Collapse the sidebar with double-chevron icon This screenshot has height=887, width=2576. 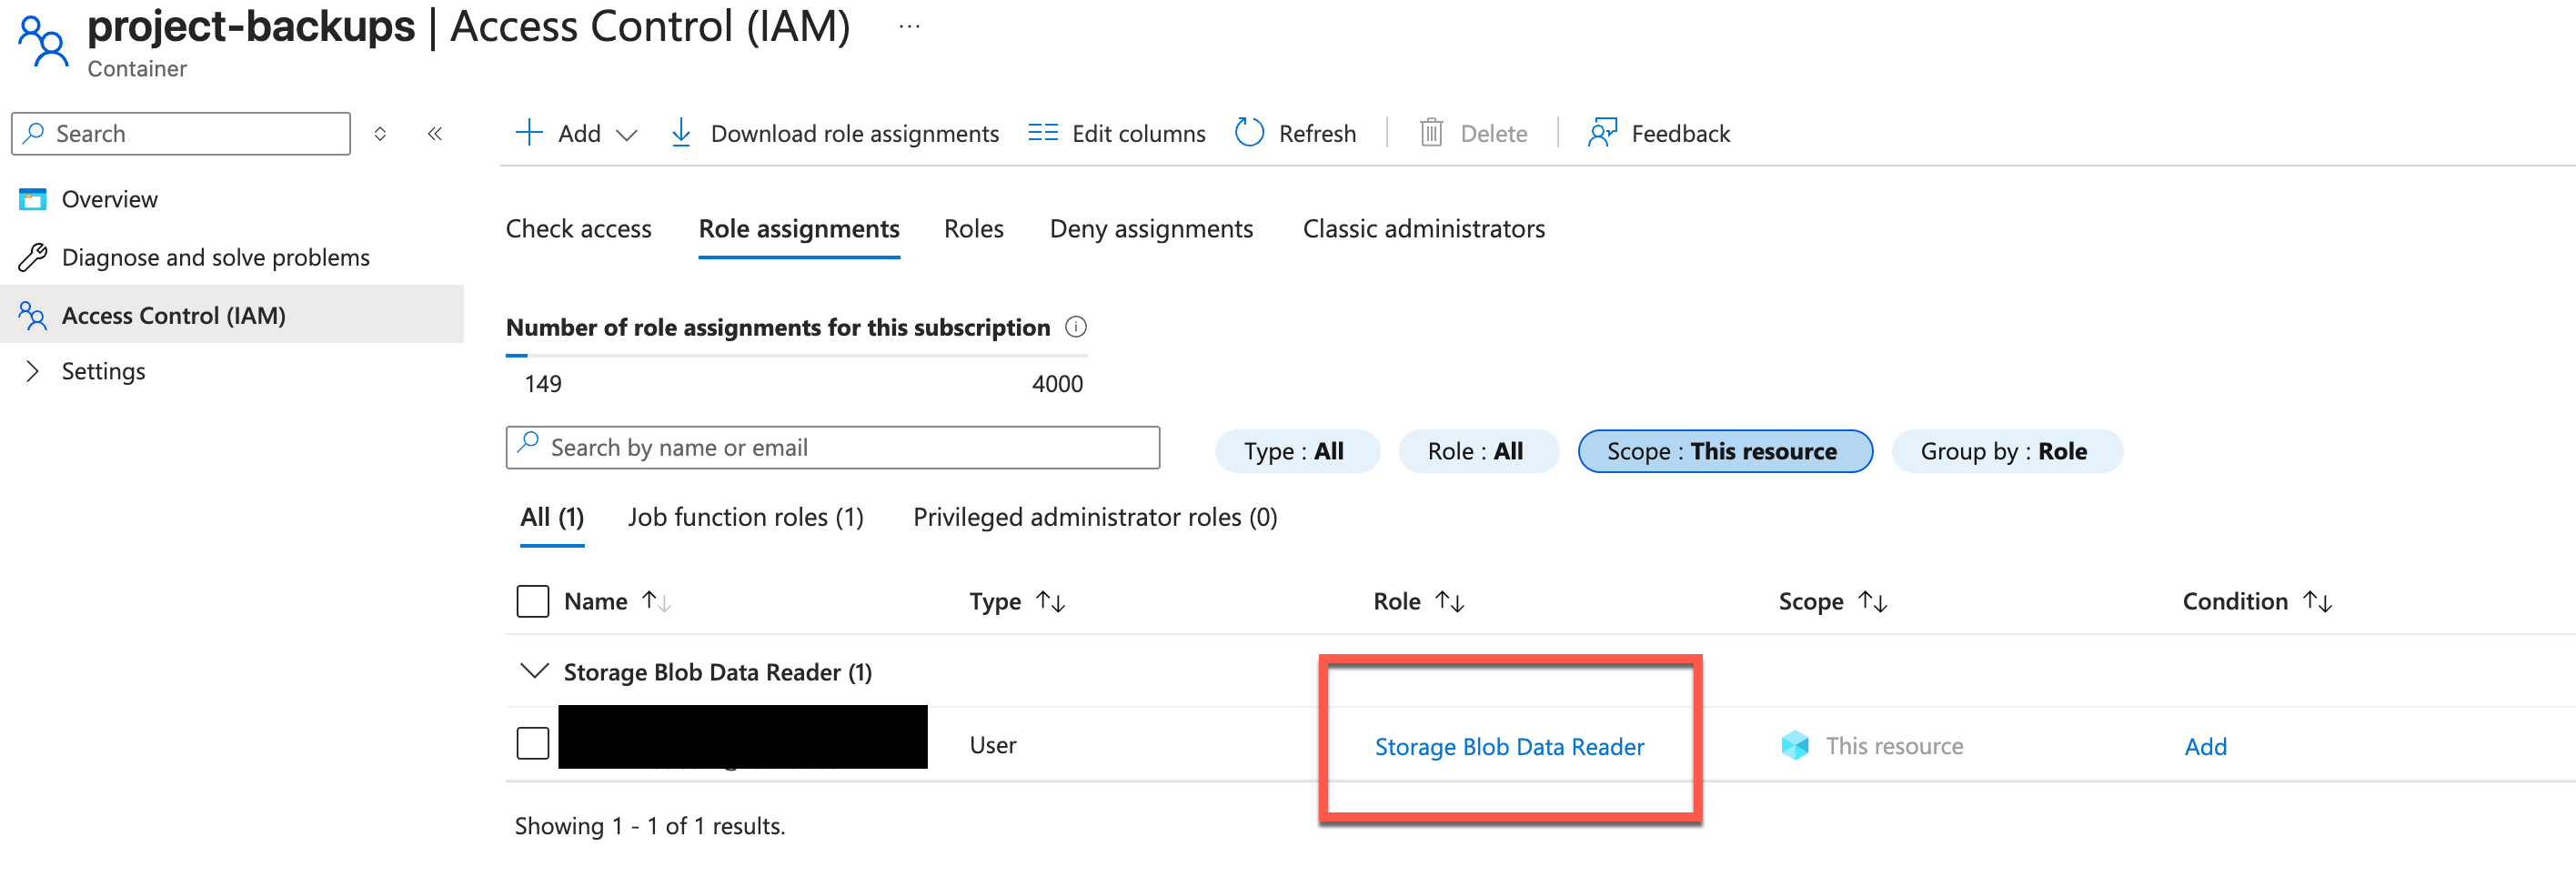[435, 134]
